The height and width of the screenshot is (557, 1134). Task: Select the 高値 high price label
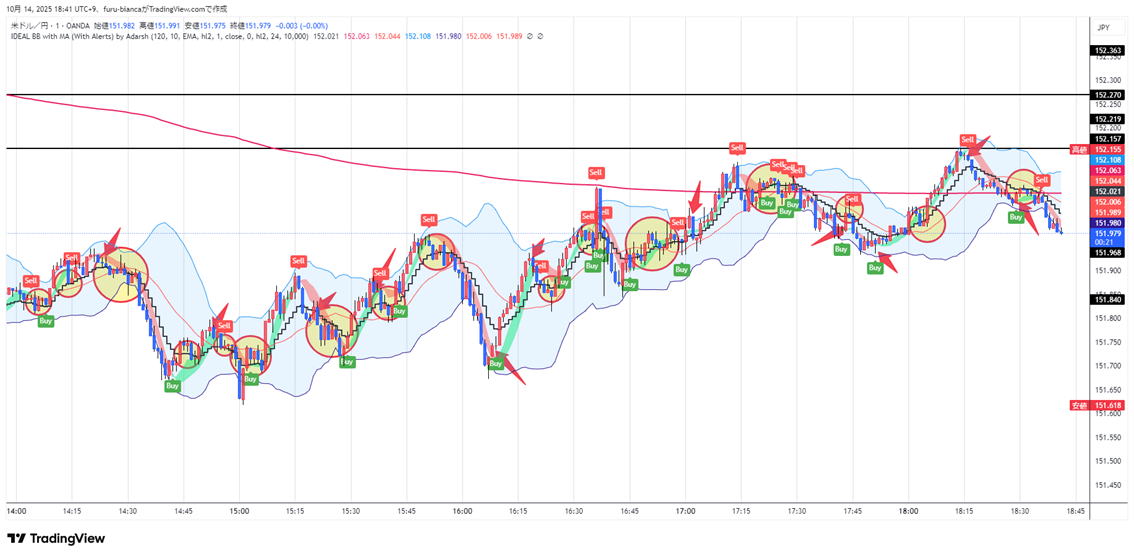pos(1078,149)
